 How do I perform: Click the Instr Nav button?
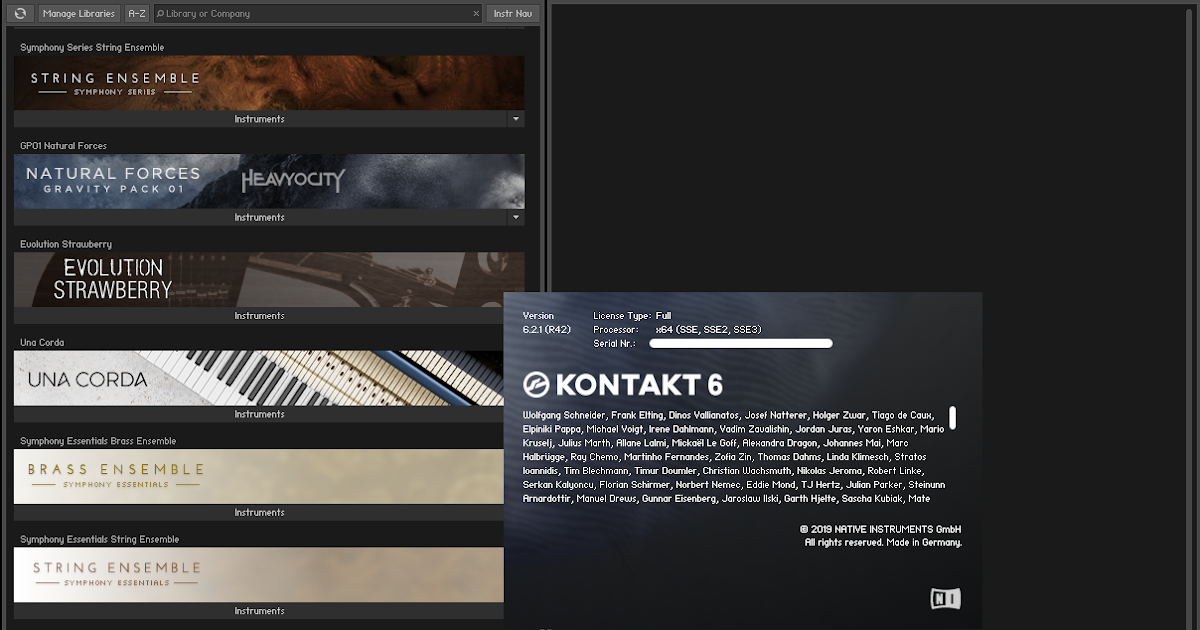click(x=512, y=13)
